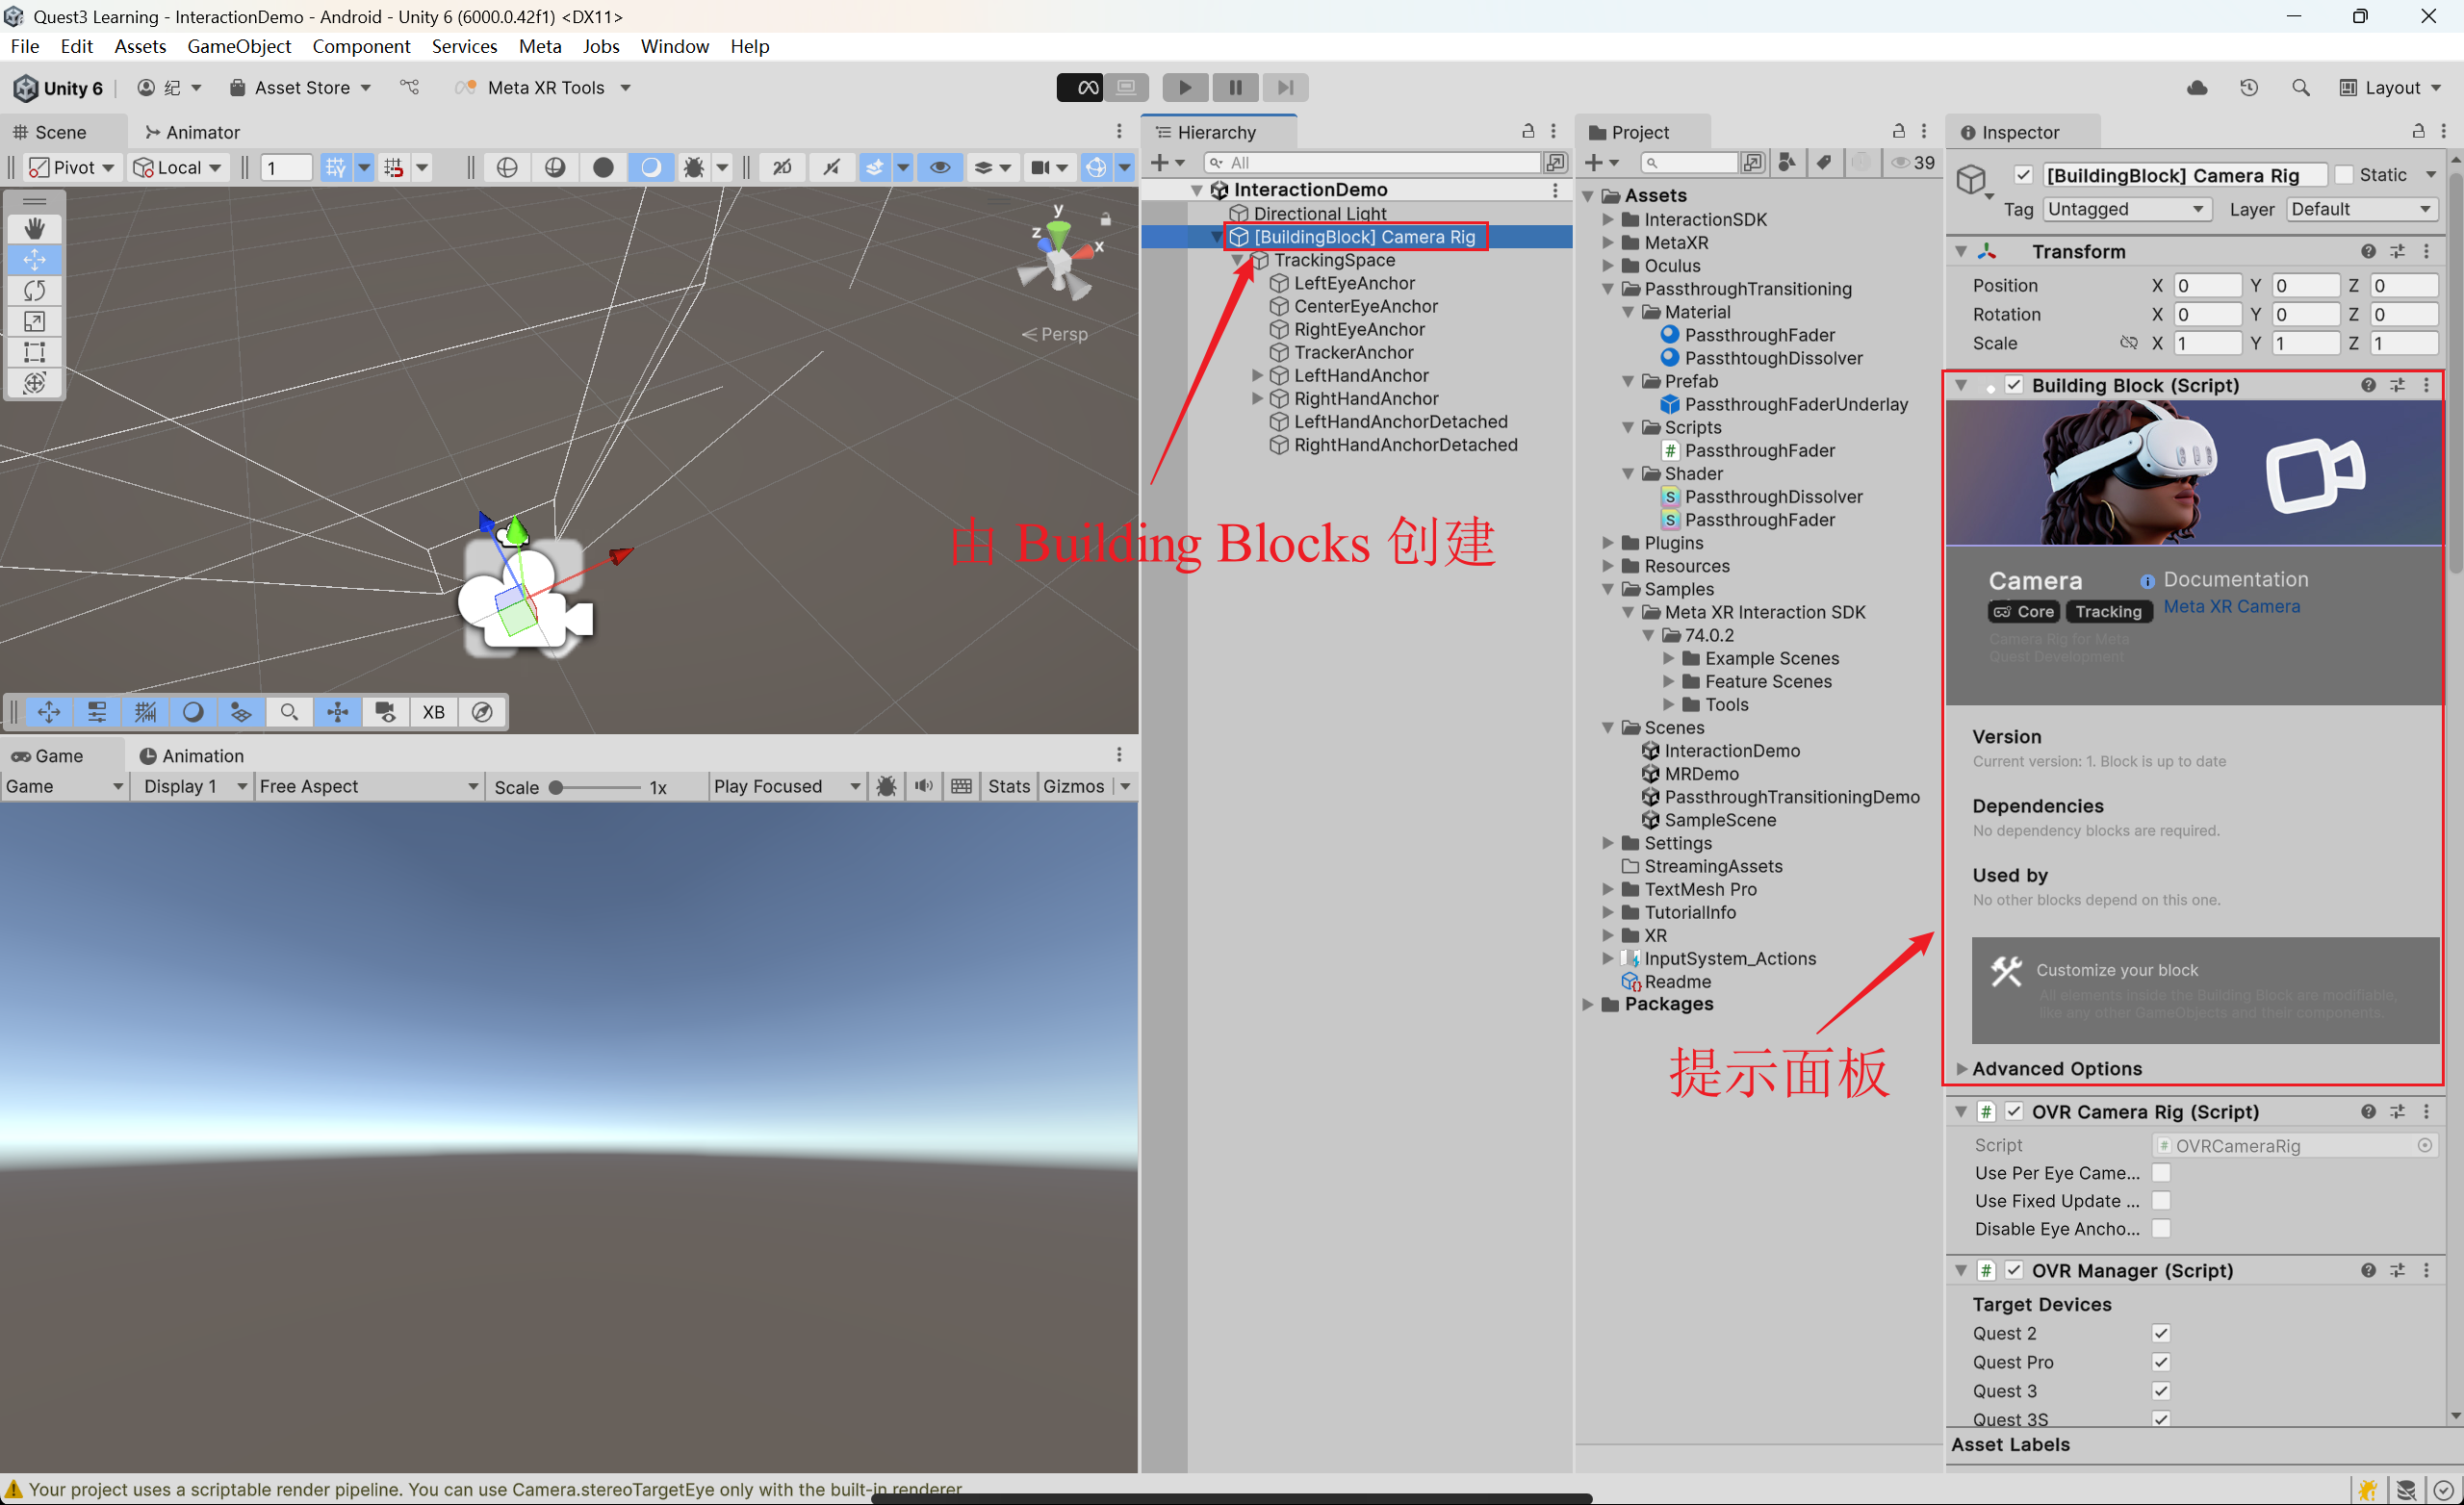Expand the Plugins folder
This screenshot has height=1505, width=2464.
click(x=1608, y=543)
